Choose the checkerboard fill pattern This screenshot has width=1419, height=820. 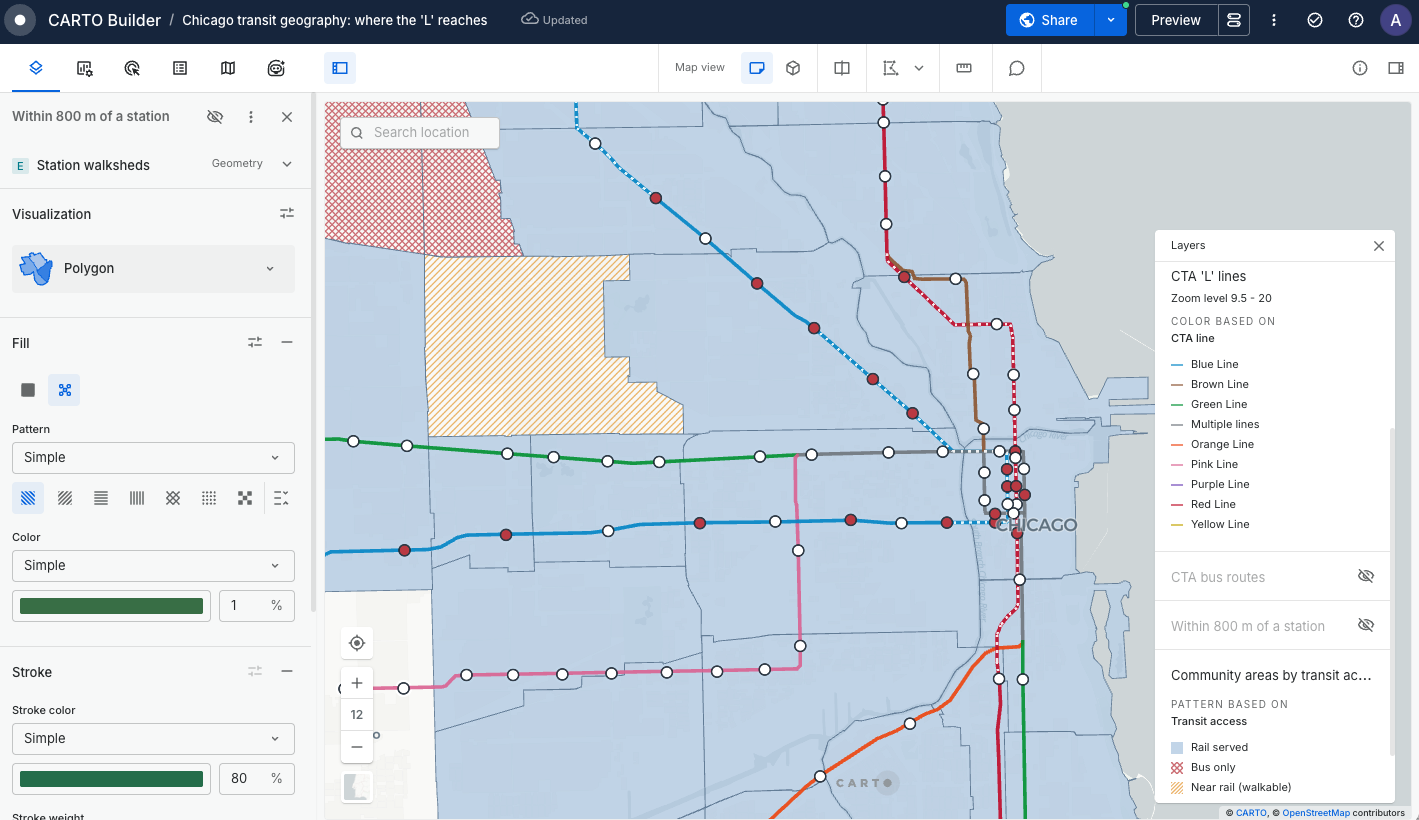pos(245,498)
